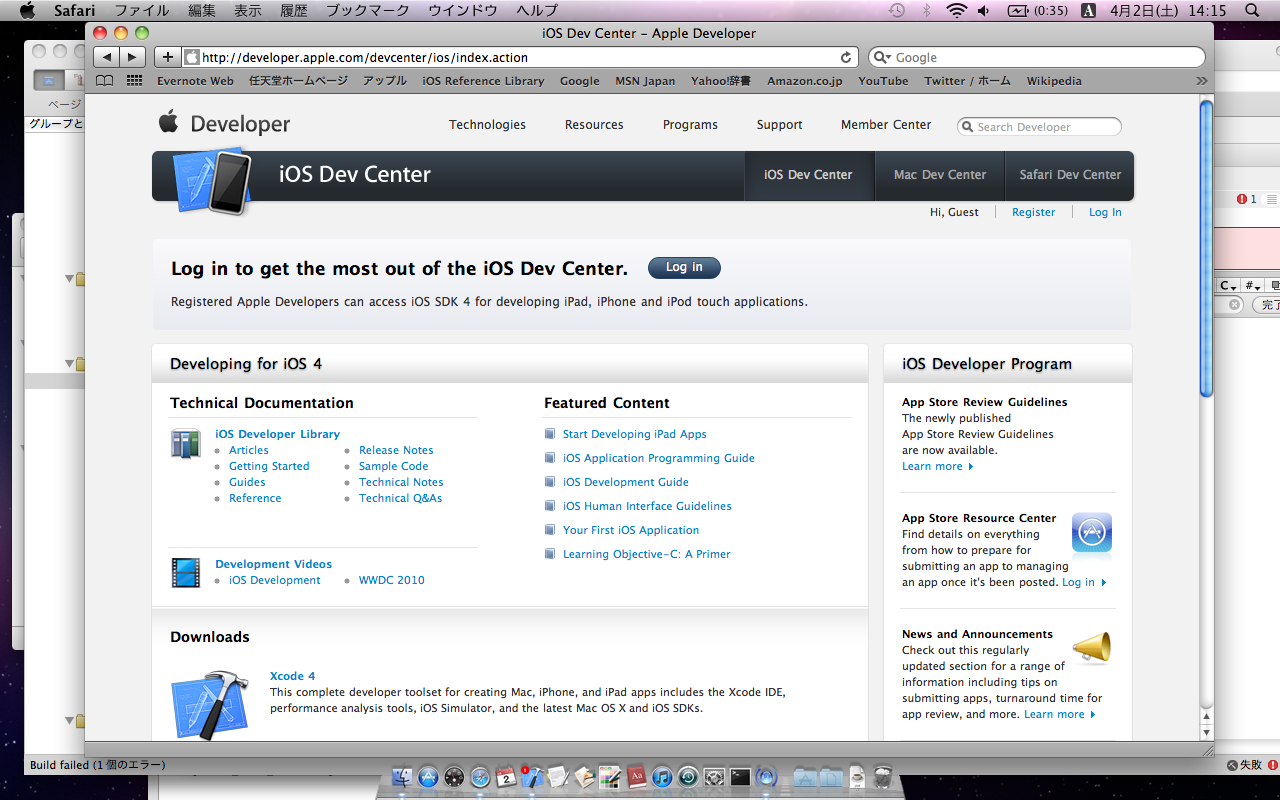Open iOS Human Interface Guidelines link
1280x800 pixels.
pos(647,506)
